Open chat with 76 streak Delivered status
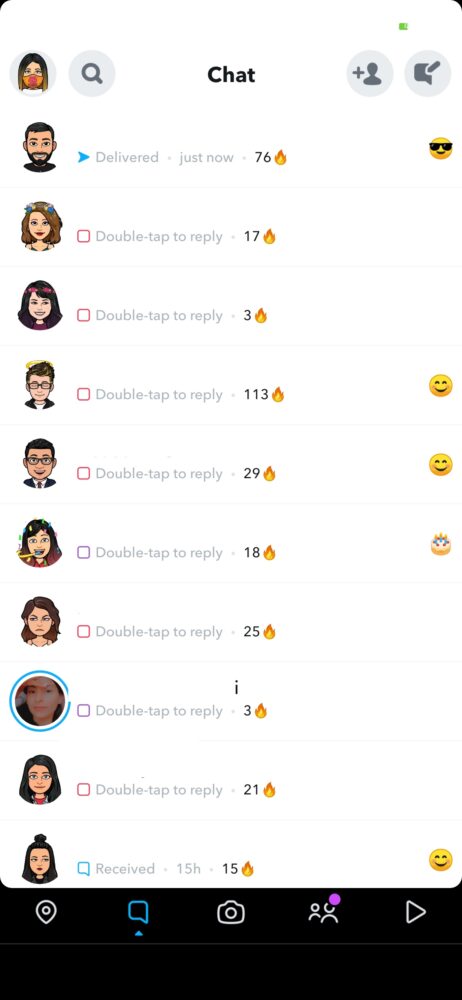Image resolution: width=462 pixels, height=1000 pixels. (231, 149)
